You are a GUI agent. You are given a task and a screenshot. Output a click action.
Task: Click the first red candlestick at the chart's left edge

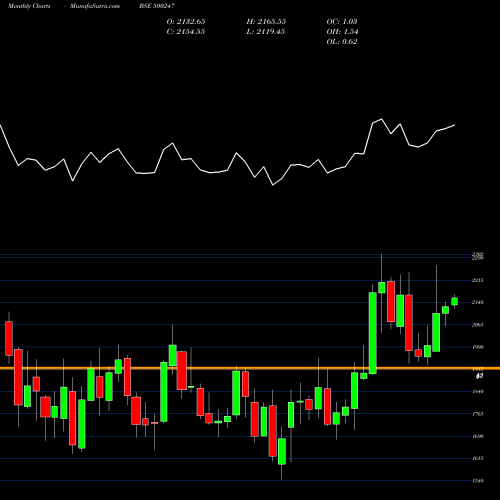[x=9, y=338]
